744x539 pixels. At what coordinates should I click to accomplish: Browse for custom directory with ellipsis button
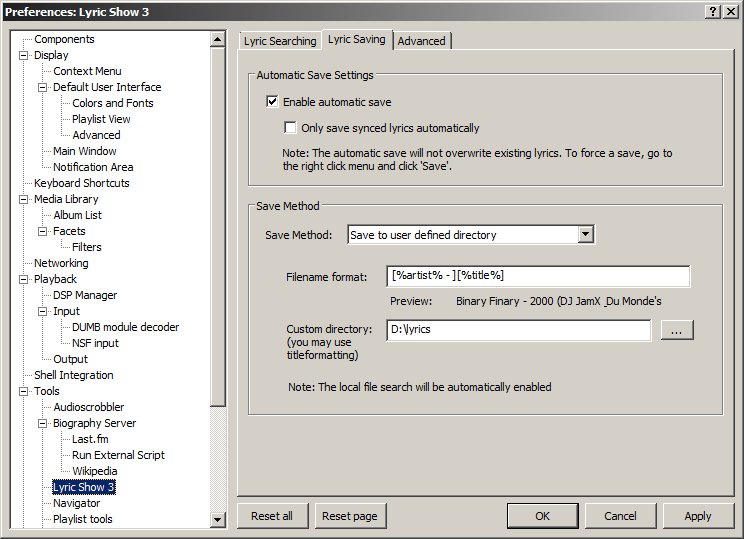point(677,330)
